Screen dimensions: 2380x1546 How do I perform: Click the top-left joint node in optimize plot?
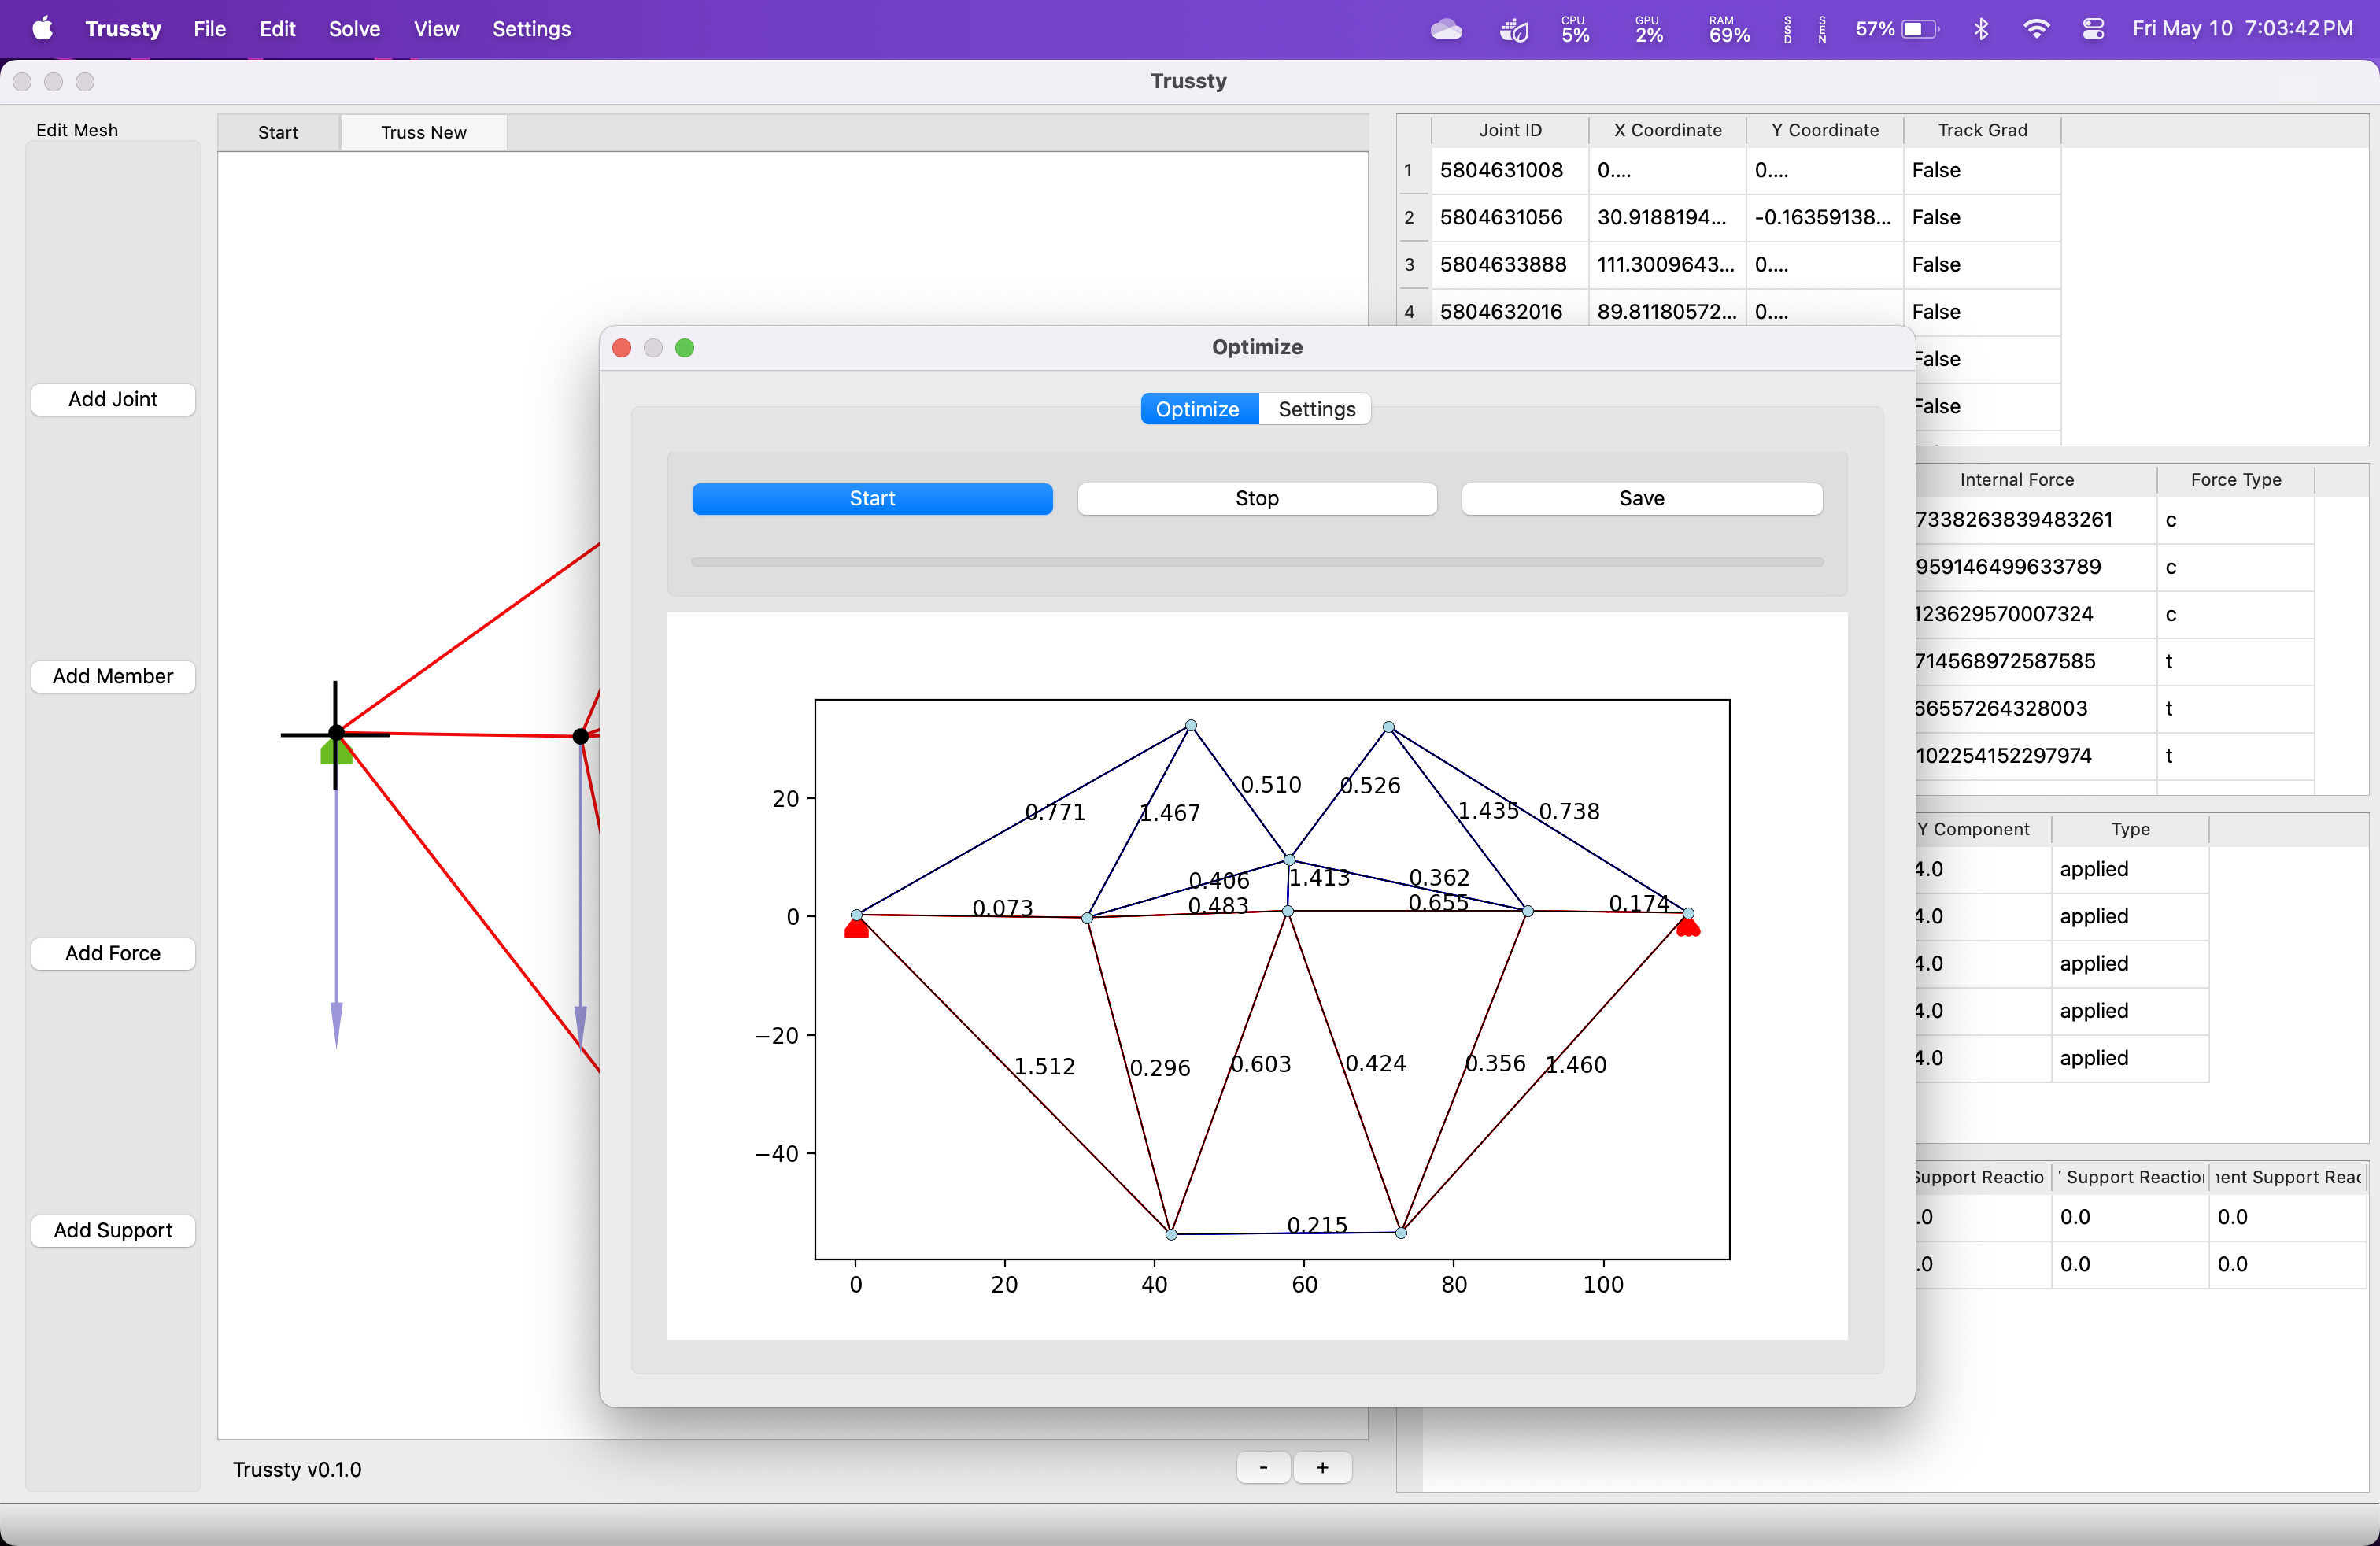(1190, 726)
